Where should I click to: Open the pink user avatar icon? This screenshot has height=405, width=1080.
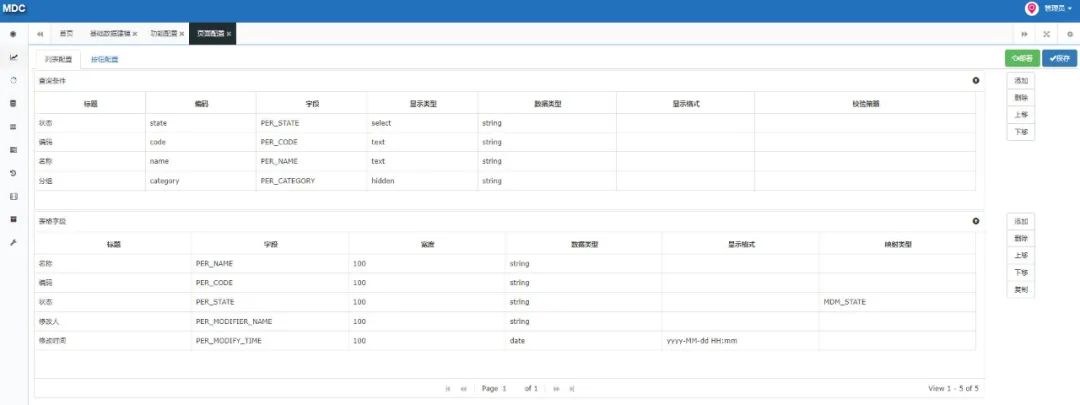pyautogui.click(x=1031, y=8)
